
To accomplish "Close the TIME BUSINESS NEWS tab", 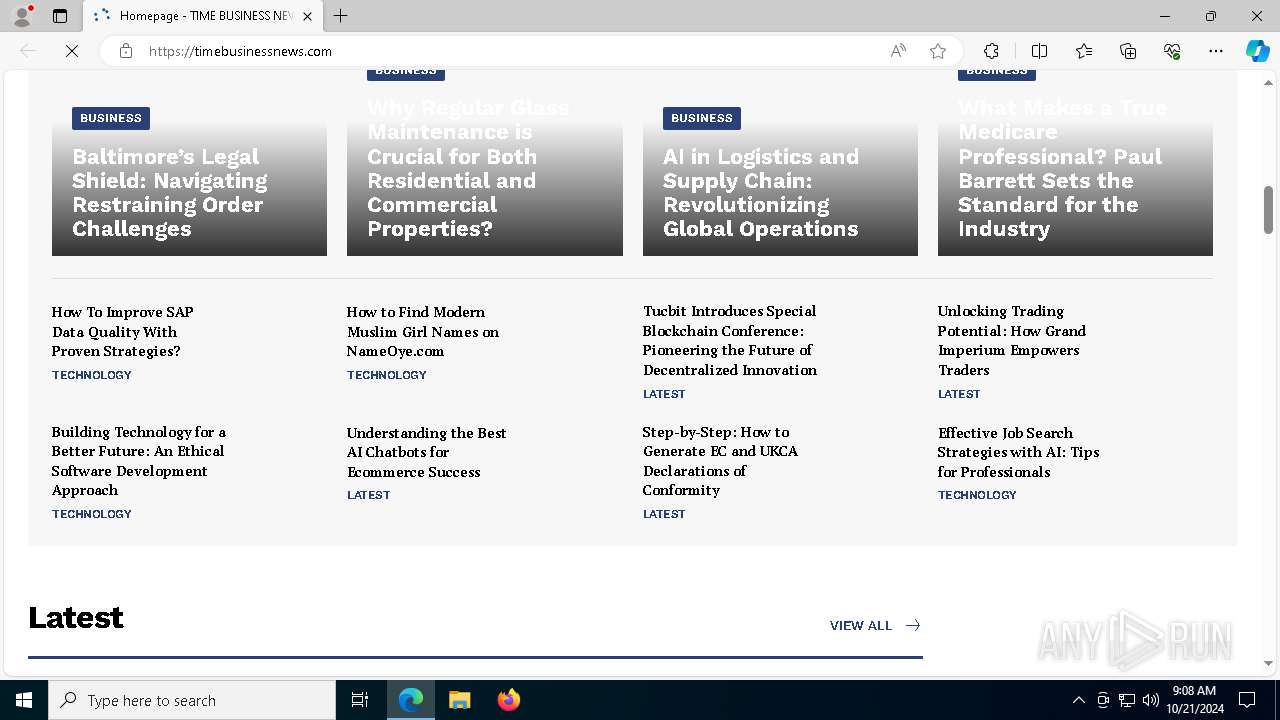I will click(307, 16).
